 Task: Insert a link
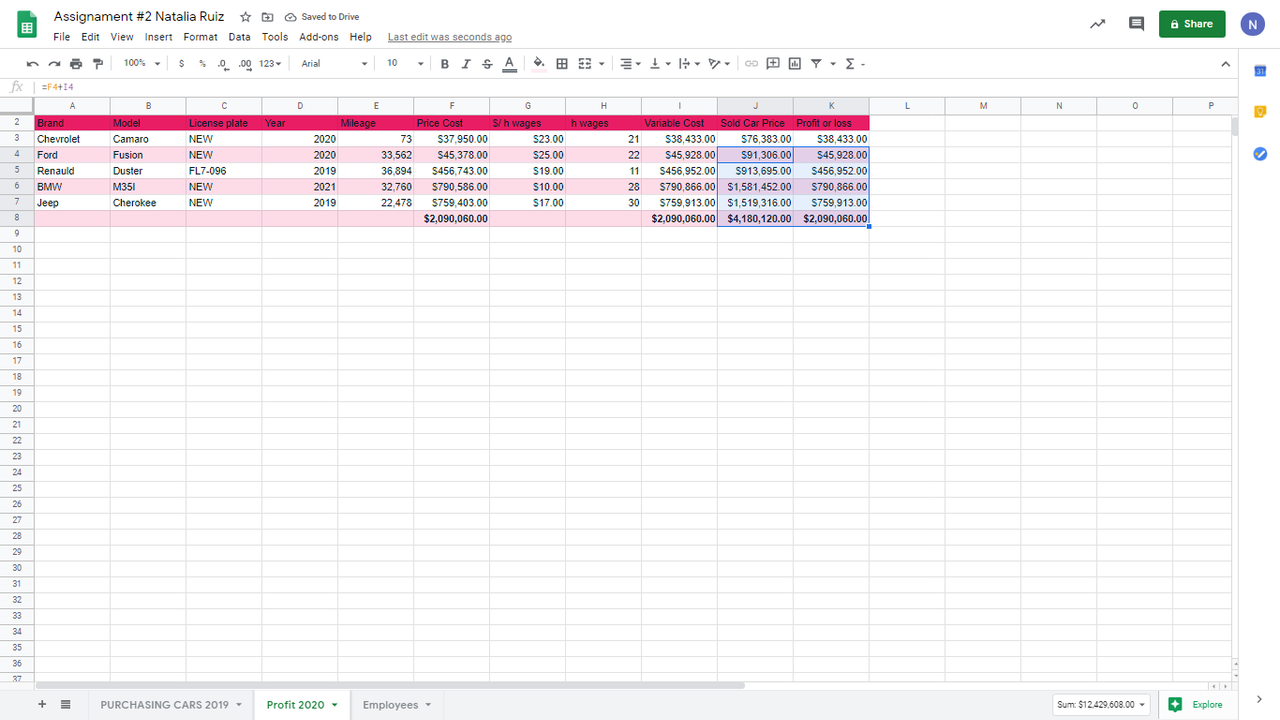coord(751,63)
